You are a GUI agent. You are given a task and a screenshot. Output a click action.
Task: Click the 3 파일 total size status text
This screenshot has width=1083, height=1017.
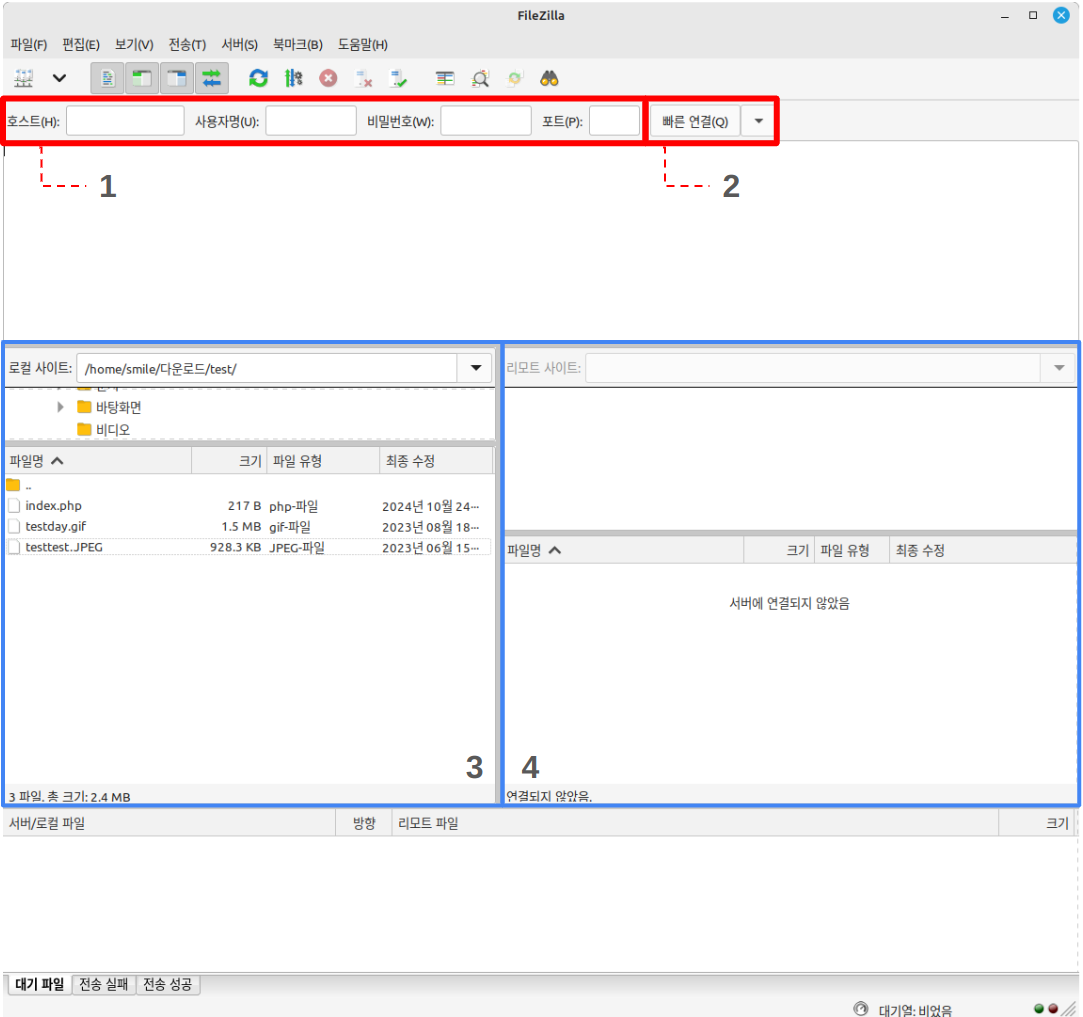[70, 797]
